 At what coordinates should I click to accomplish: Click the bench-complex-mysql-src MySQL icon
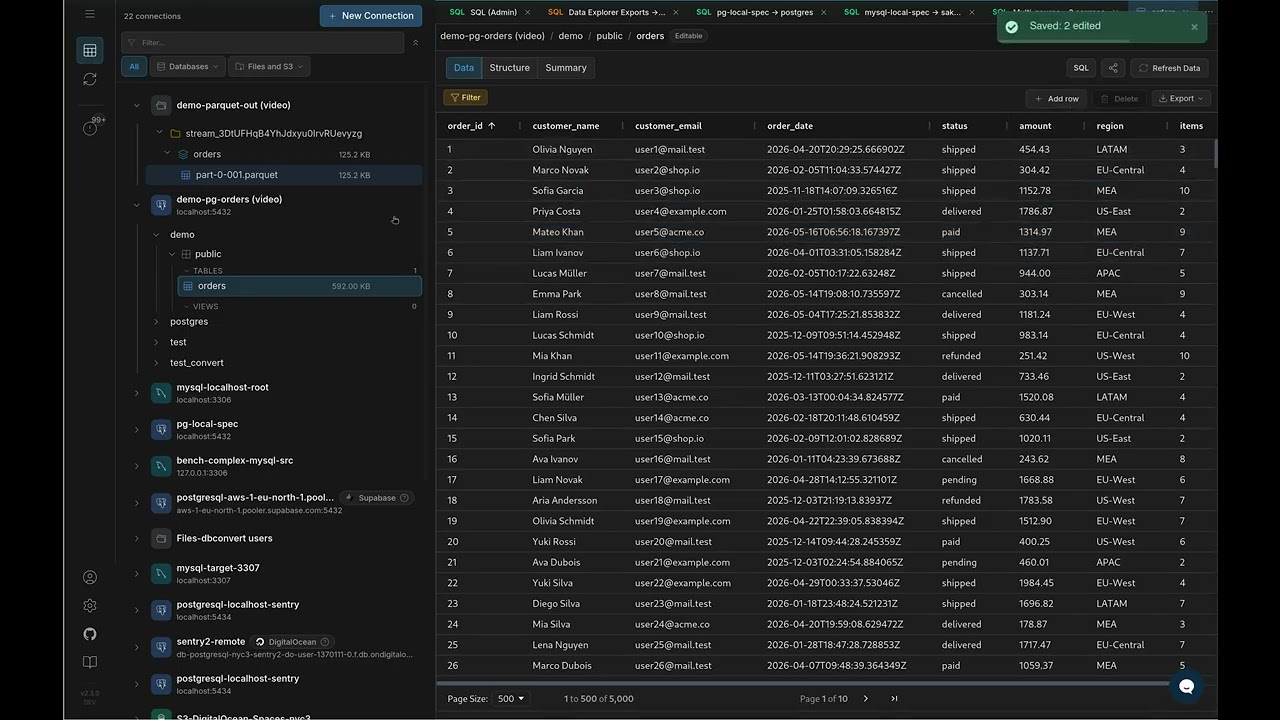(x=160, y=466)
